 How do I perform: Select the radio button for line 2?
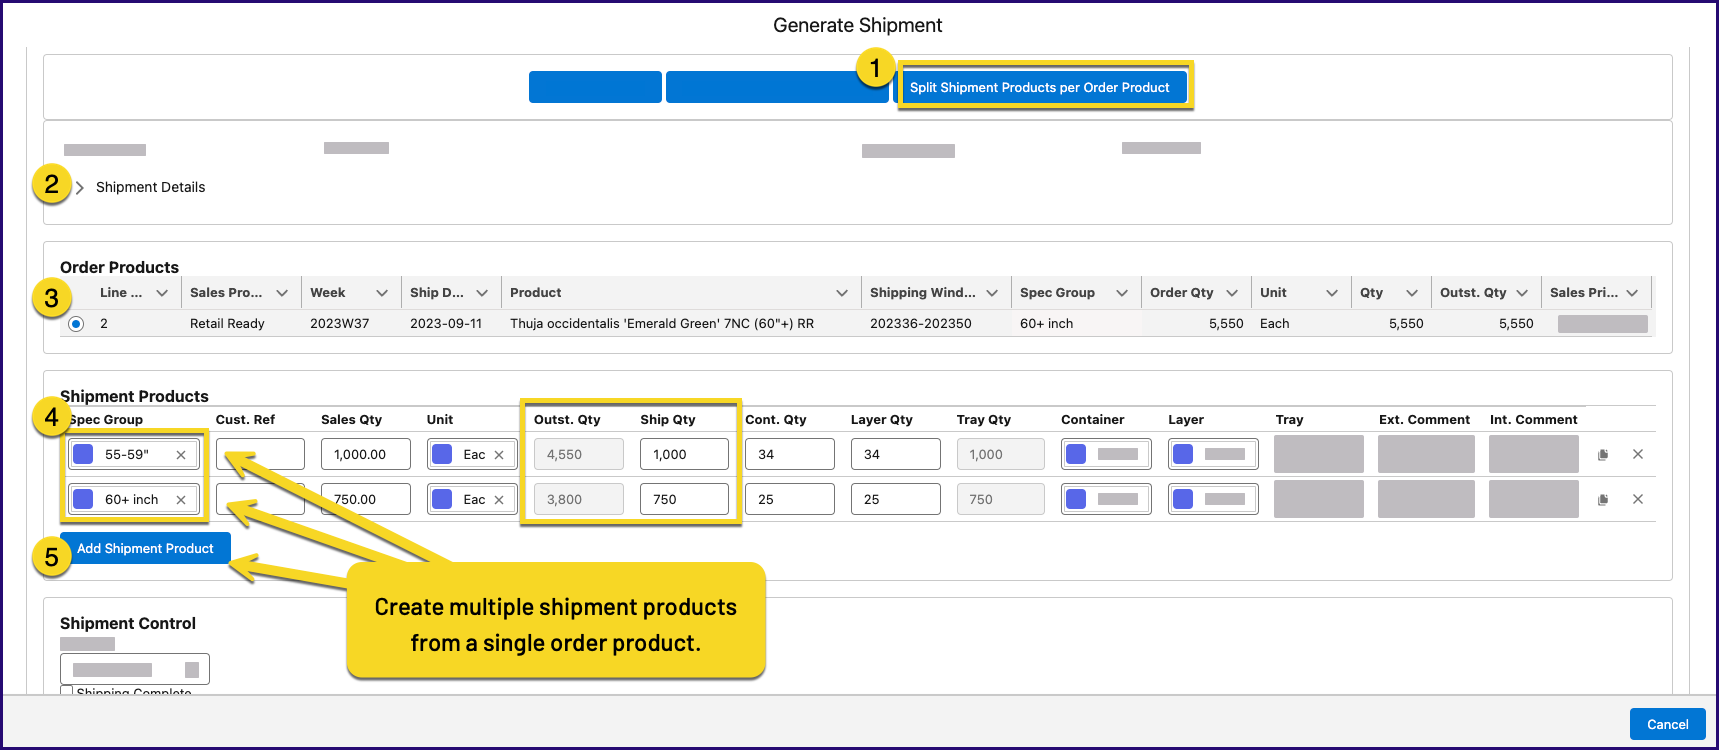pyautogui.click(x=76, y=324)
